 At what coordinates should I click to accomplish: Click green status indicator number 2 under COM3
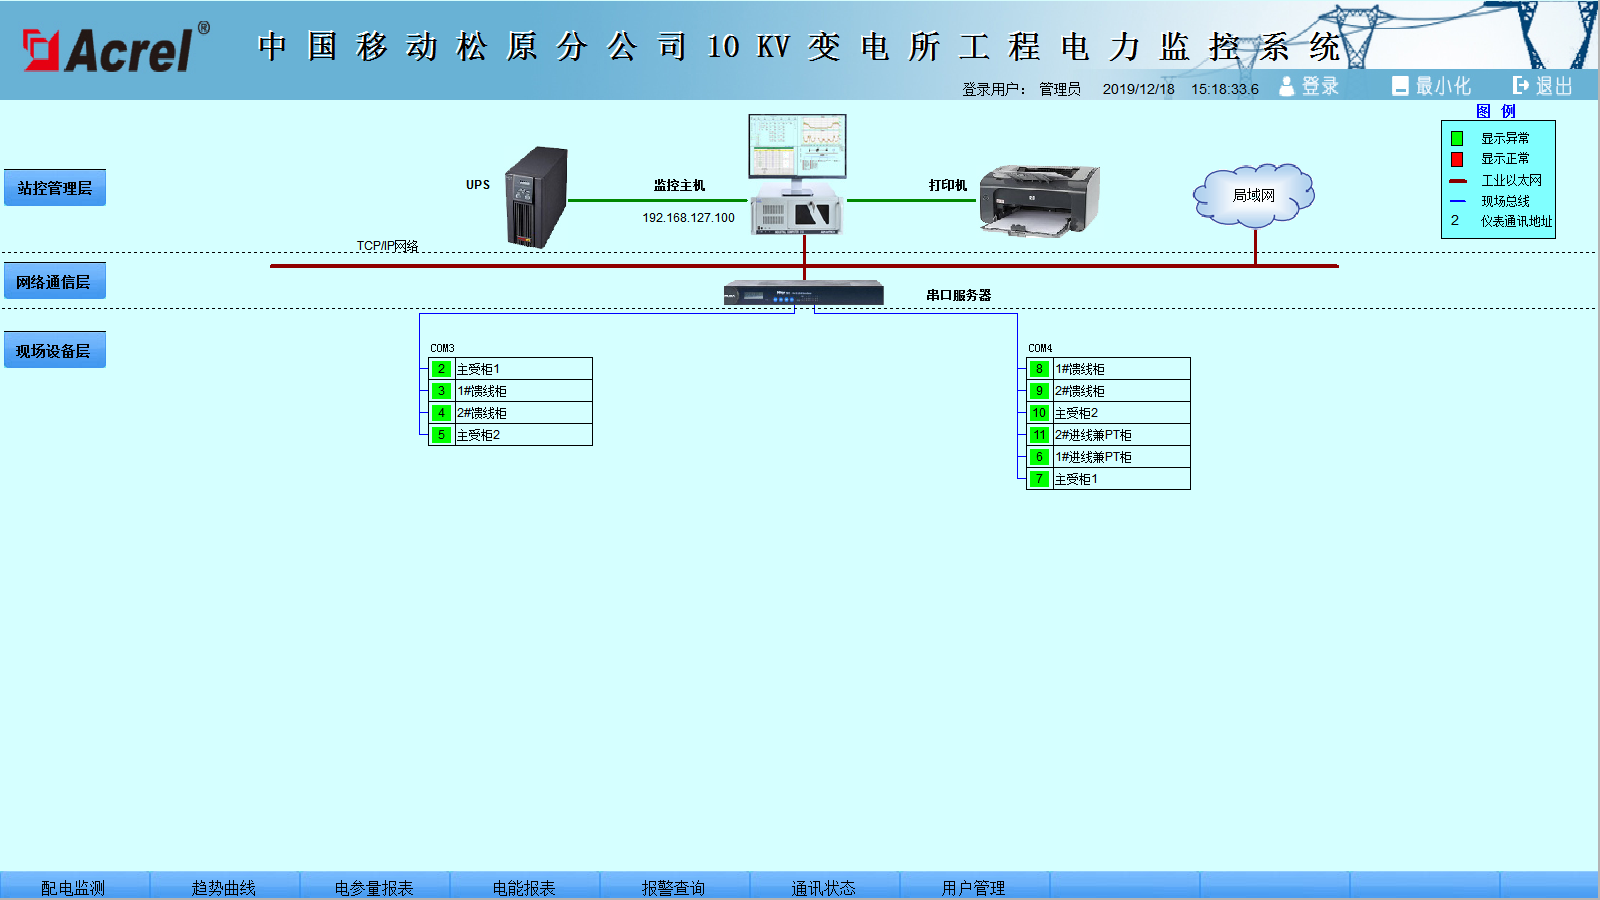point(441,369)
